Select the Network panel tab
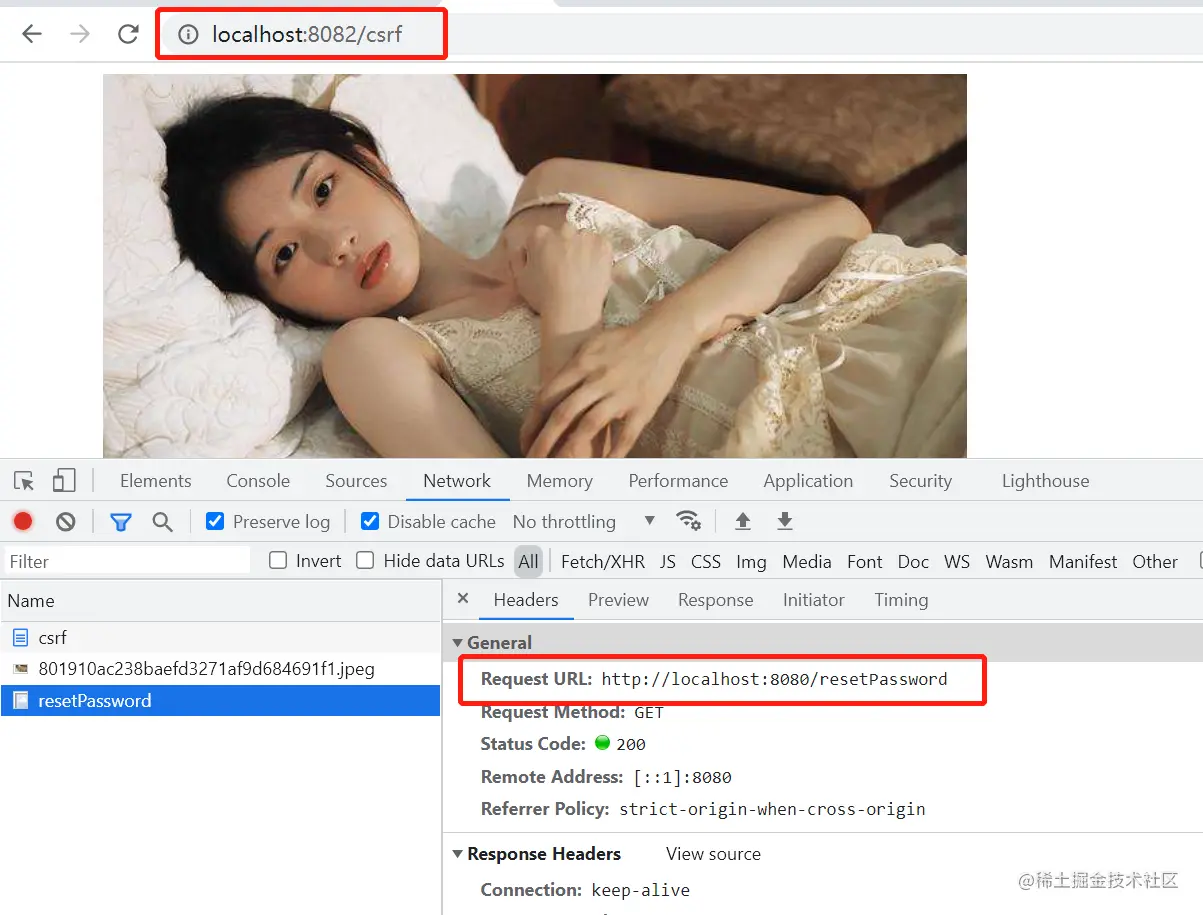Image resolution: width=1203 pixels, height=915 pixels. pos(457,481)
